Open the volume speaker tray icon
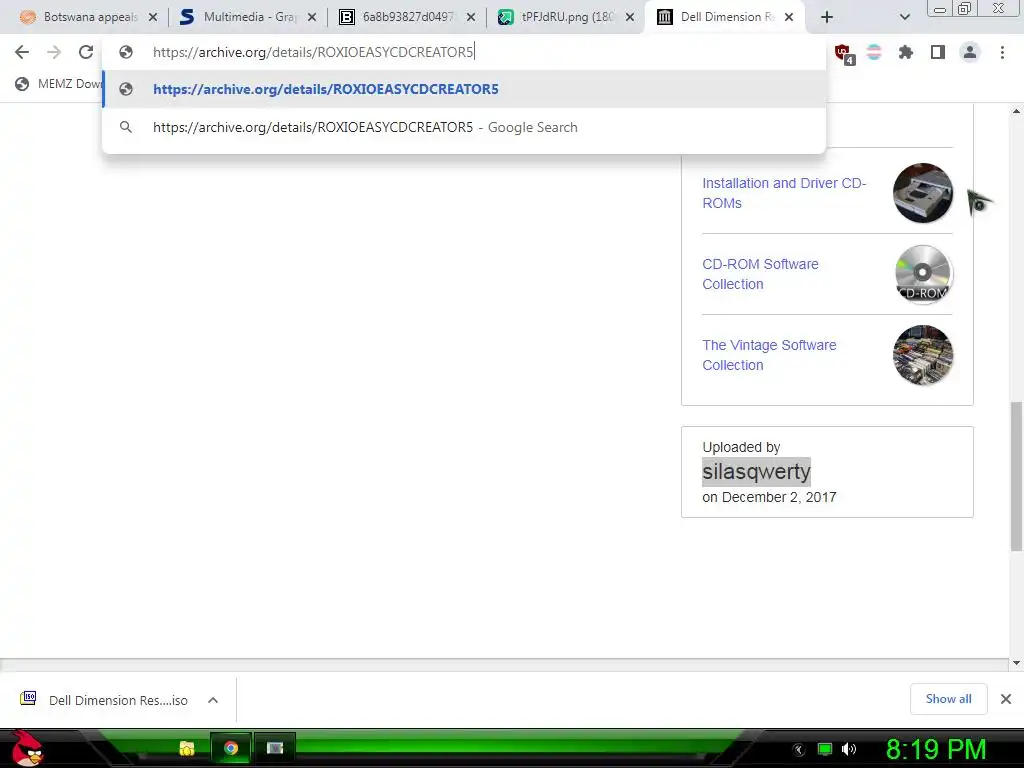This screenshot has width=1024, height=768. (849, 750)
